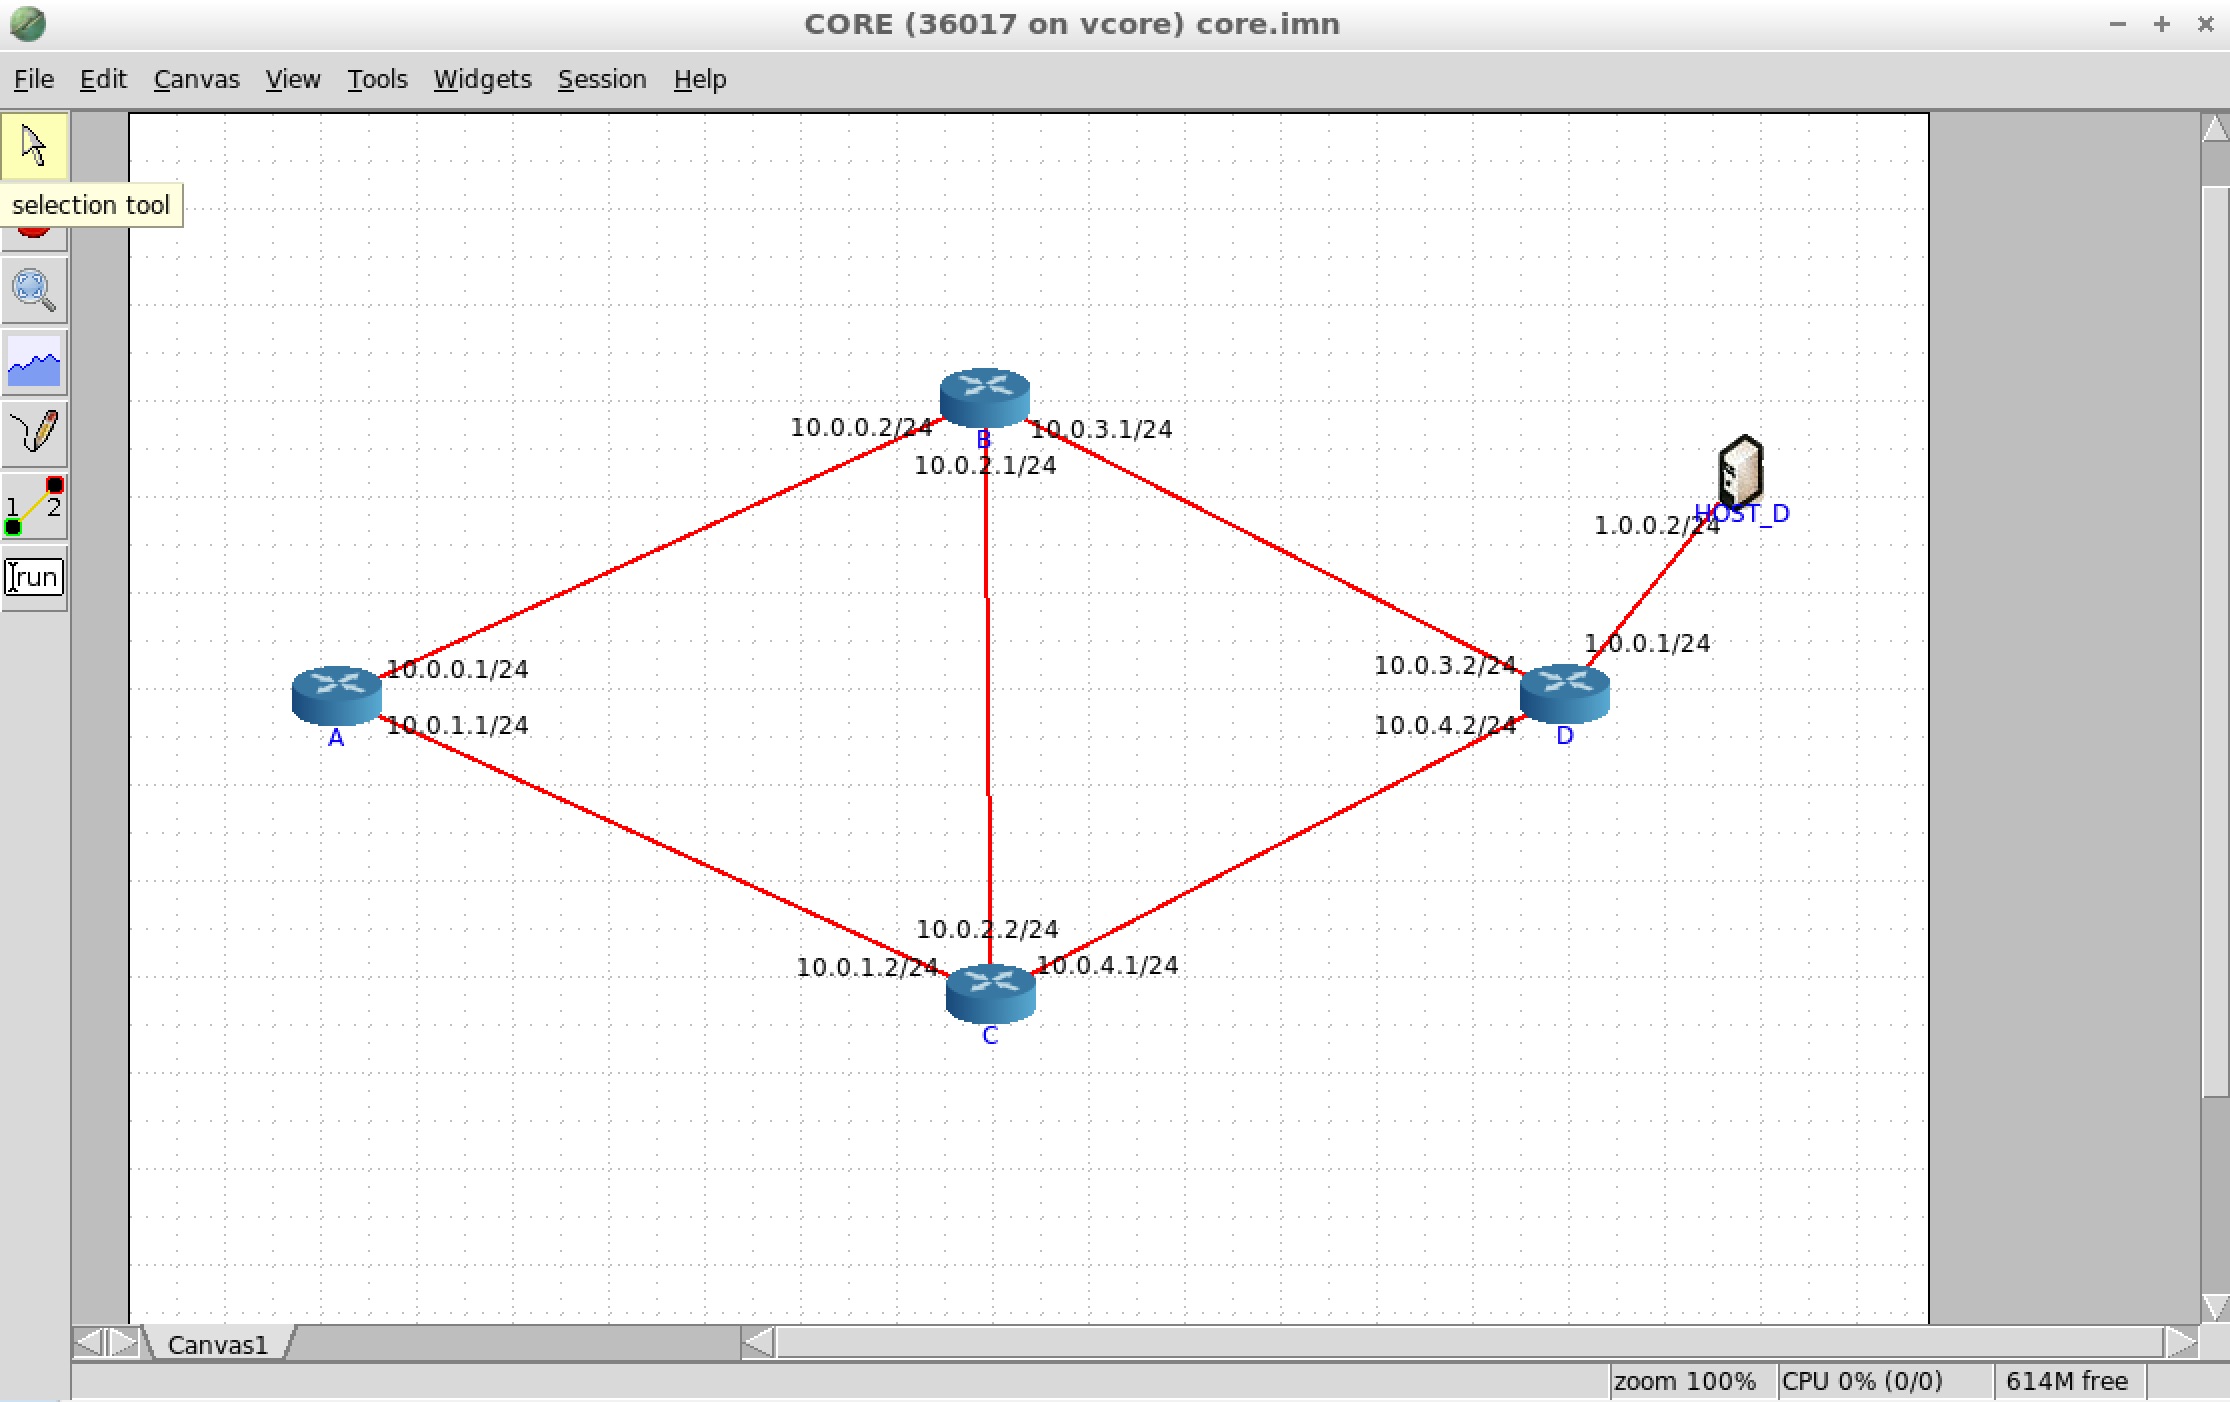Click horizontal scrollbar right arrow
The image size is (2230, 1402).
click(x=2180, y=1342)
